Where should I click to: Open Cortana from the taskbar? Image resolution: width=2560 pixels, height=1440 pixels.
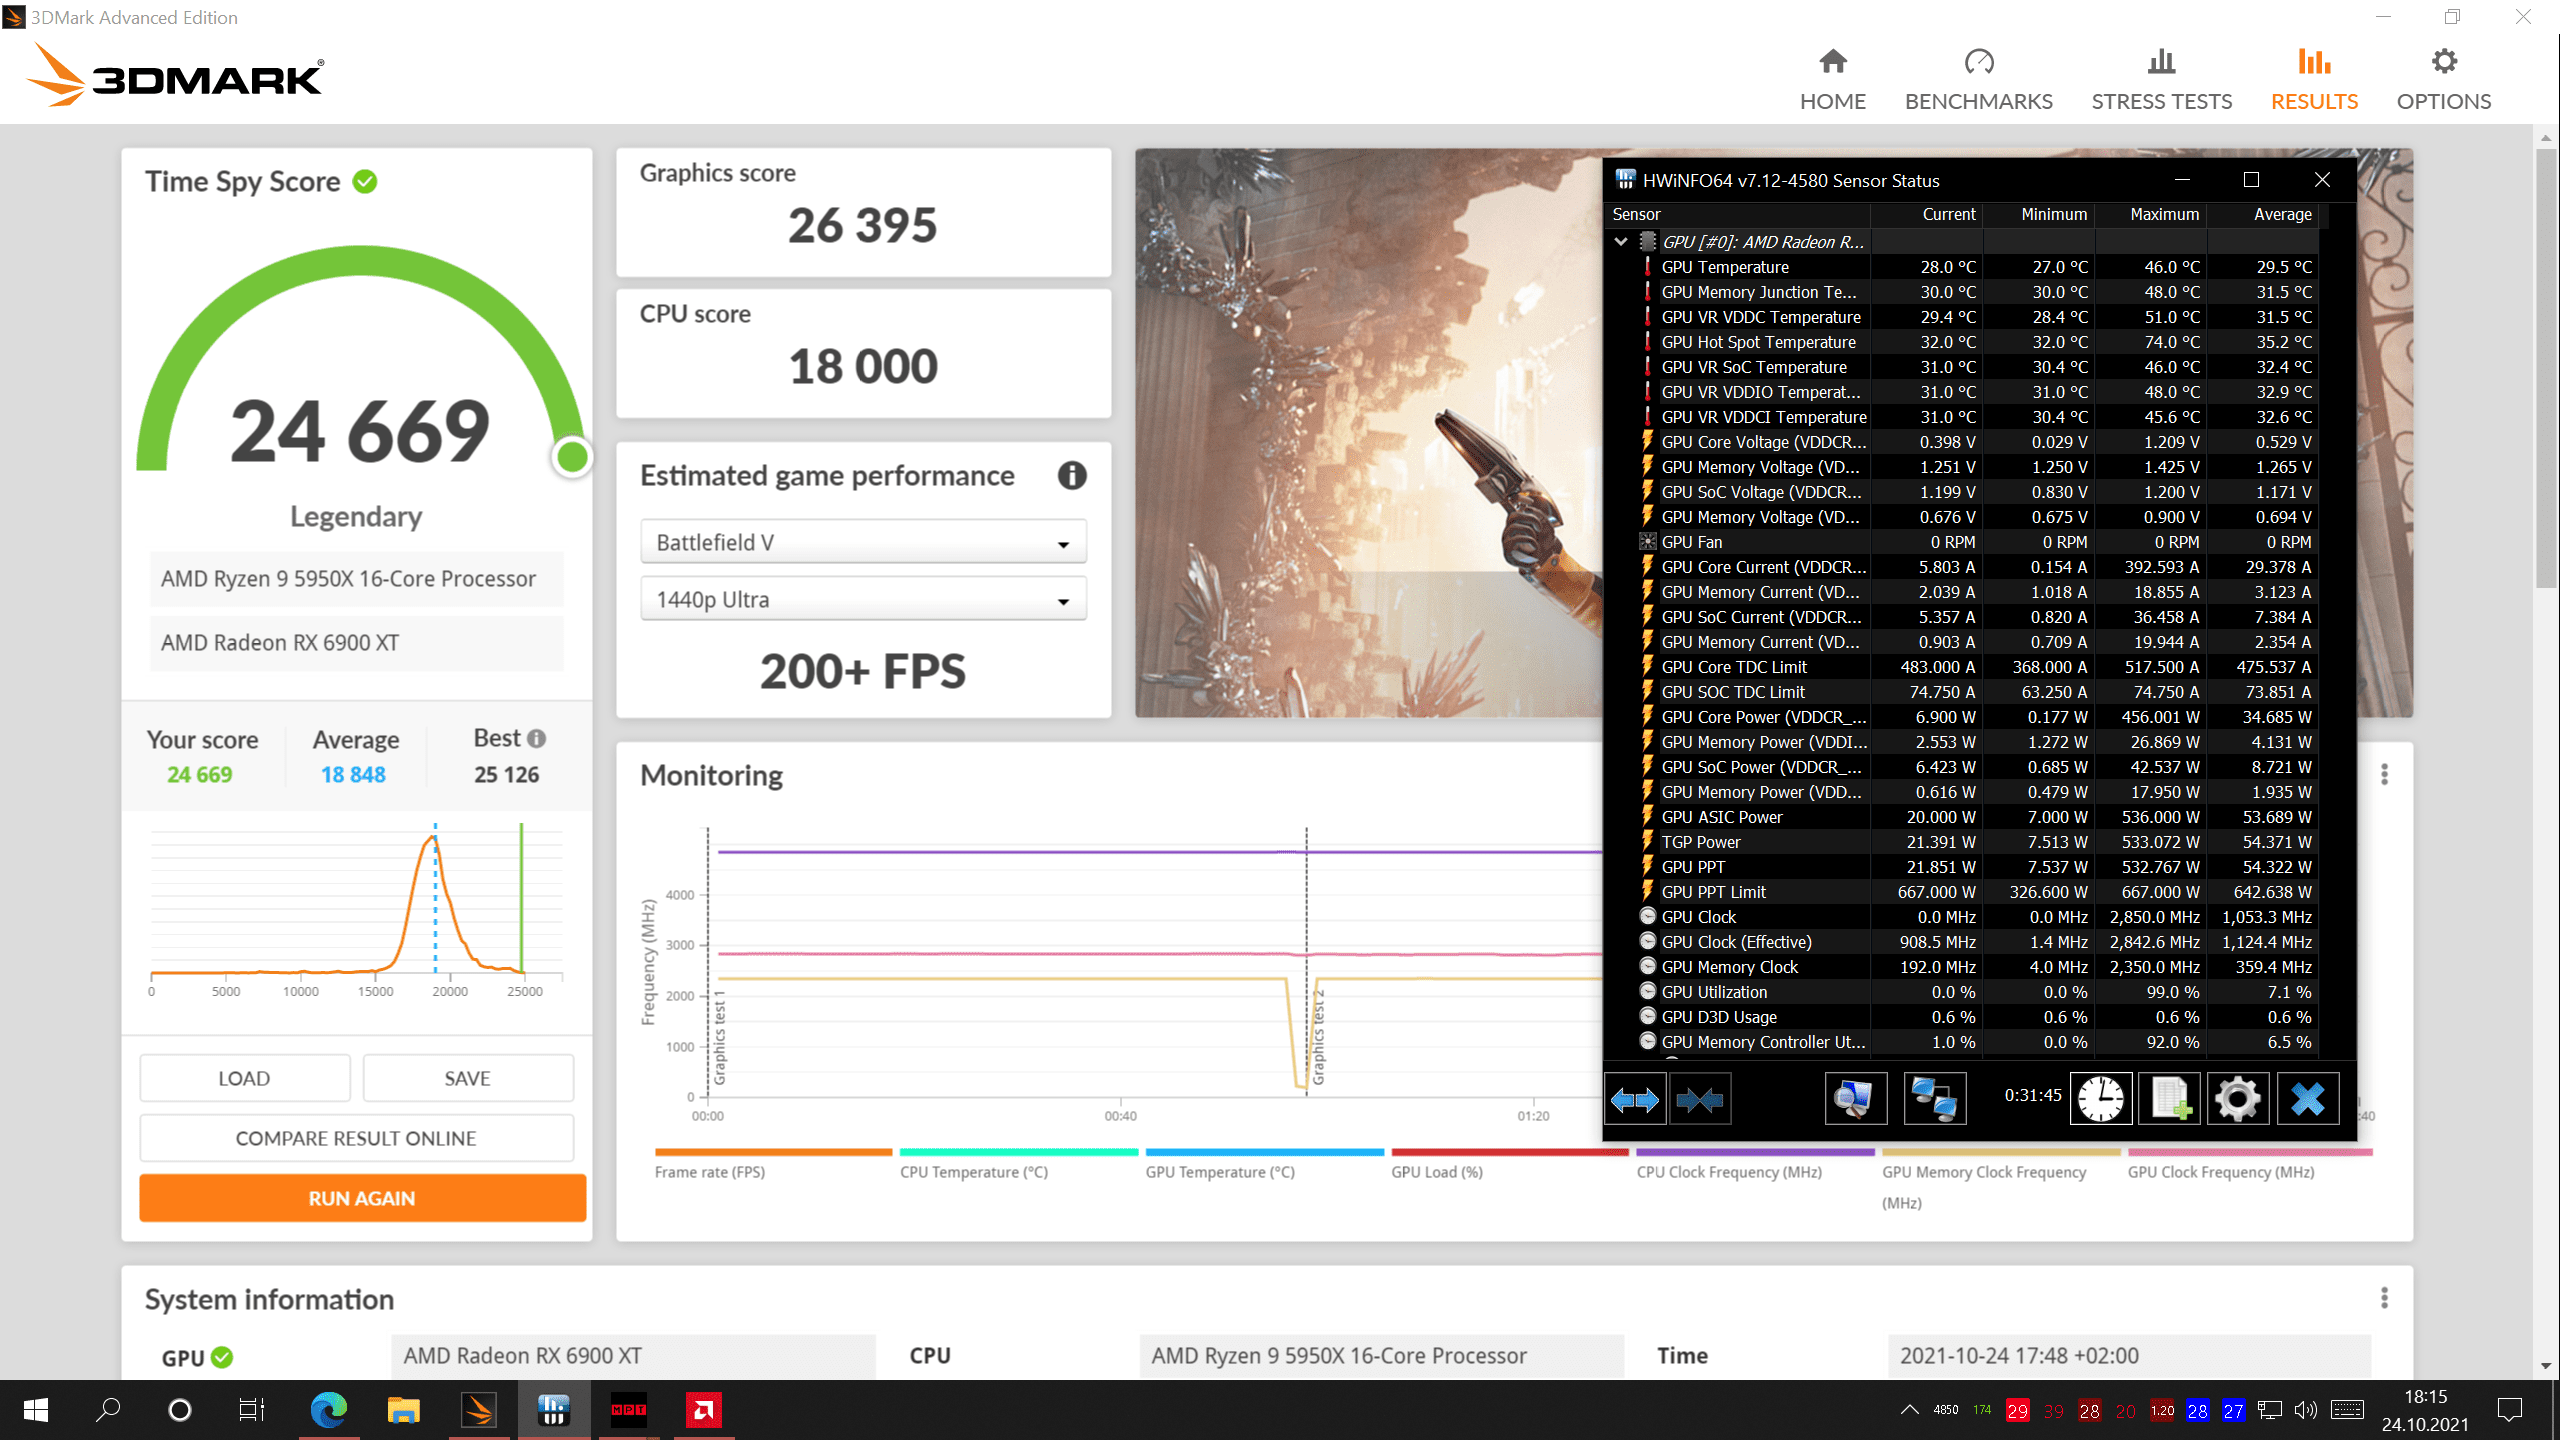point(180,1410)
